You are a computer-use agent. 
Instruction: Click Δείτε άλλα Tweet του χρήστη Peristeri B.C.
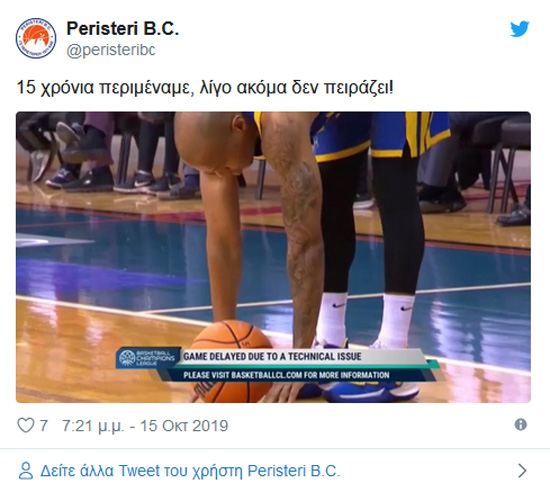click(190, 471)
